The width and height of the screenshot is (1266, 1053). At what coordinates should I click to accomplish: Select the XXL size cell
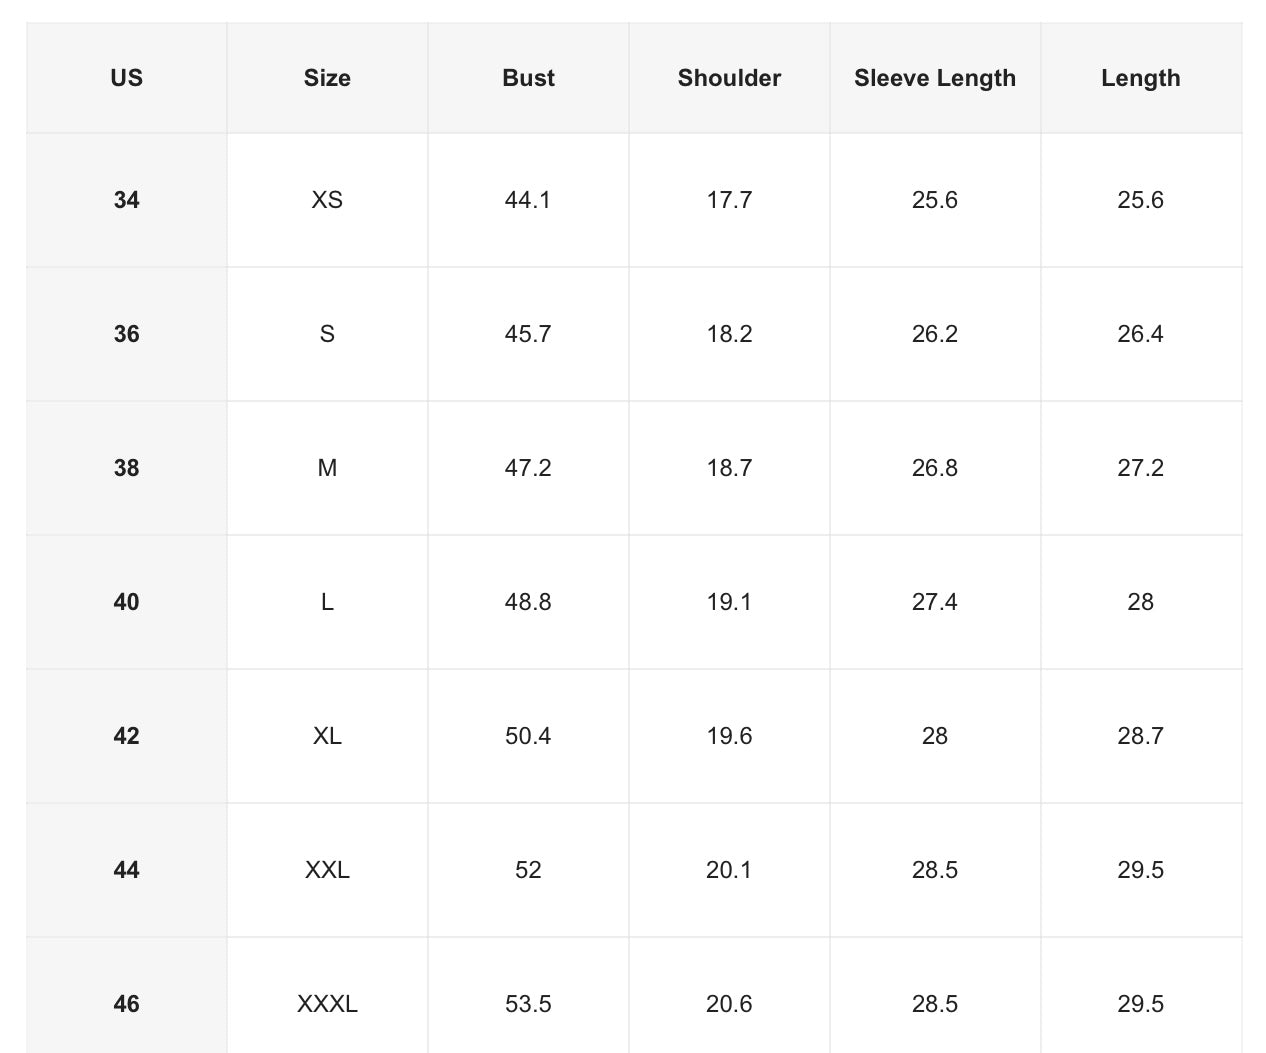[x=327, y=870]
